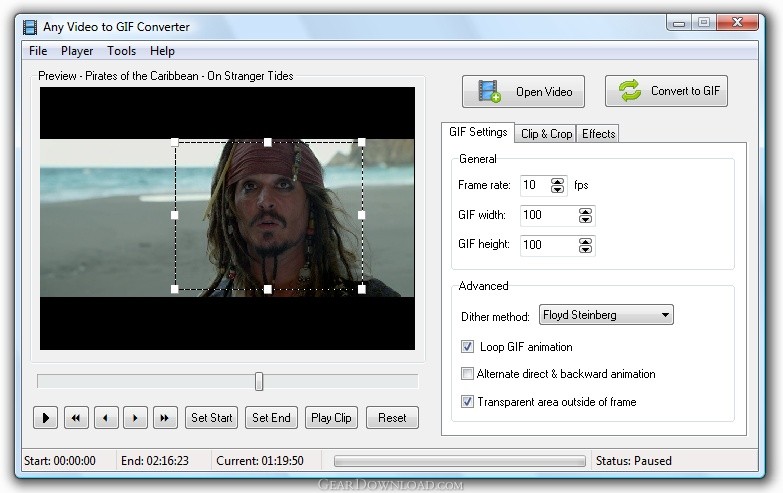Screen dimensions: 783x493
Task: Maximize the Any Video to GIF Converter window
Action: (x=704, y=22)
